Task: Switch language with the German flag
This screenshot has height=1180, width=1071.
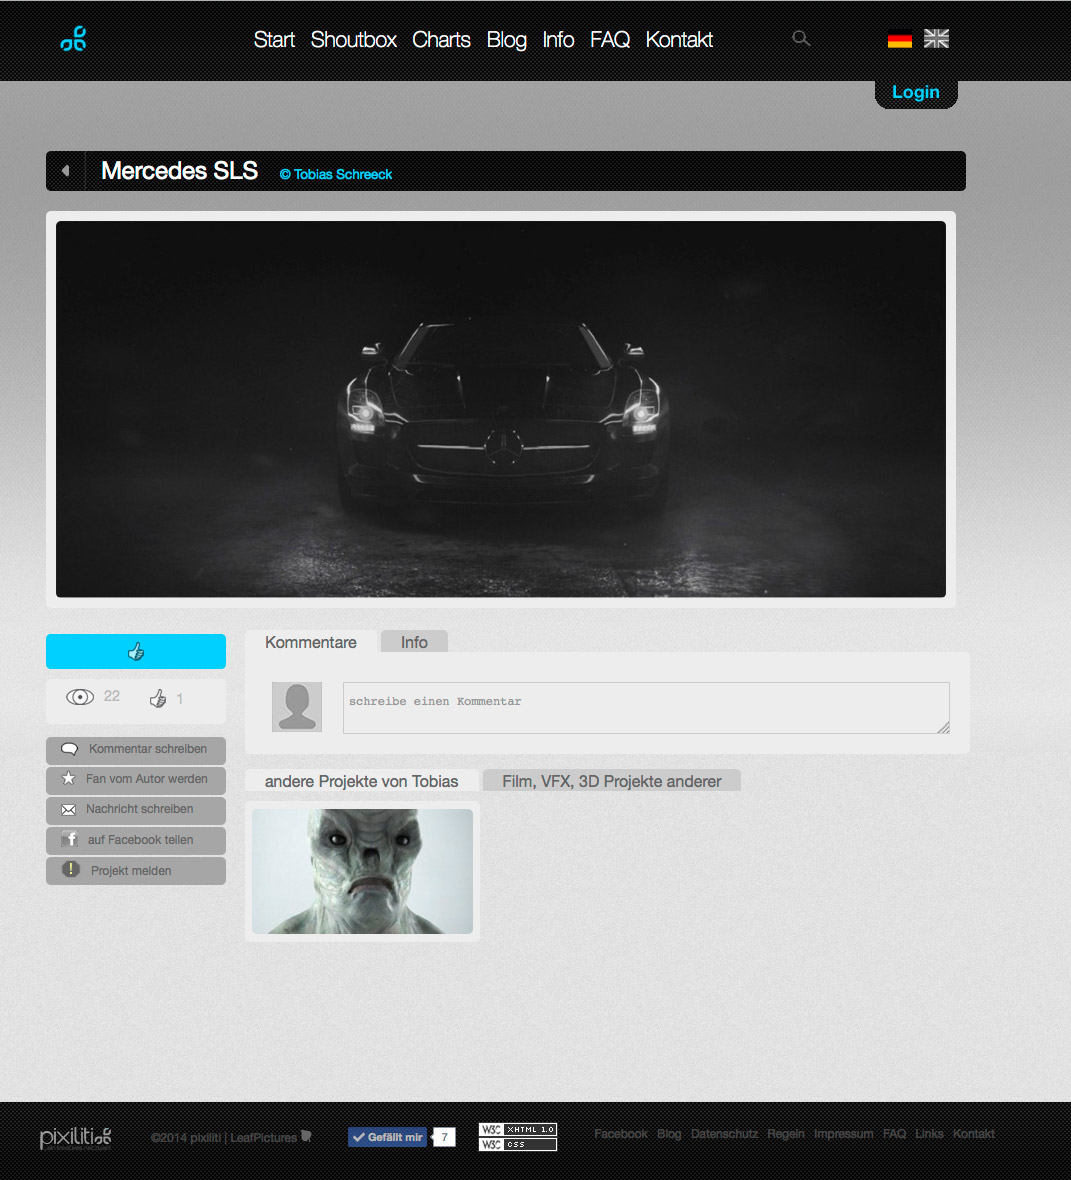Action: 899,39
